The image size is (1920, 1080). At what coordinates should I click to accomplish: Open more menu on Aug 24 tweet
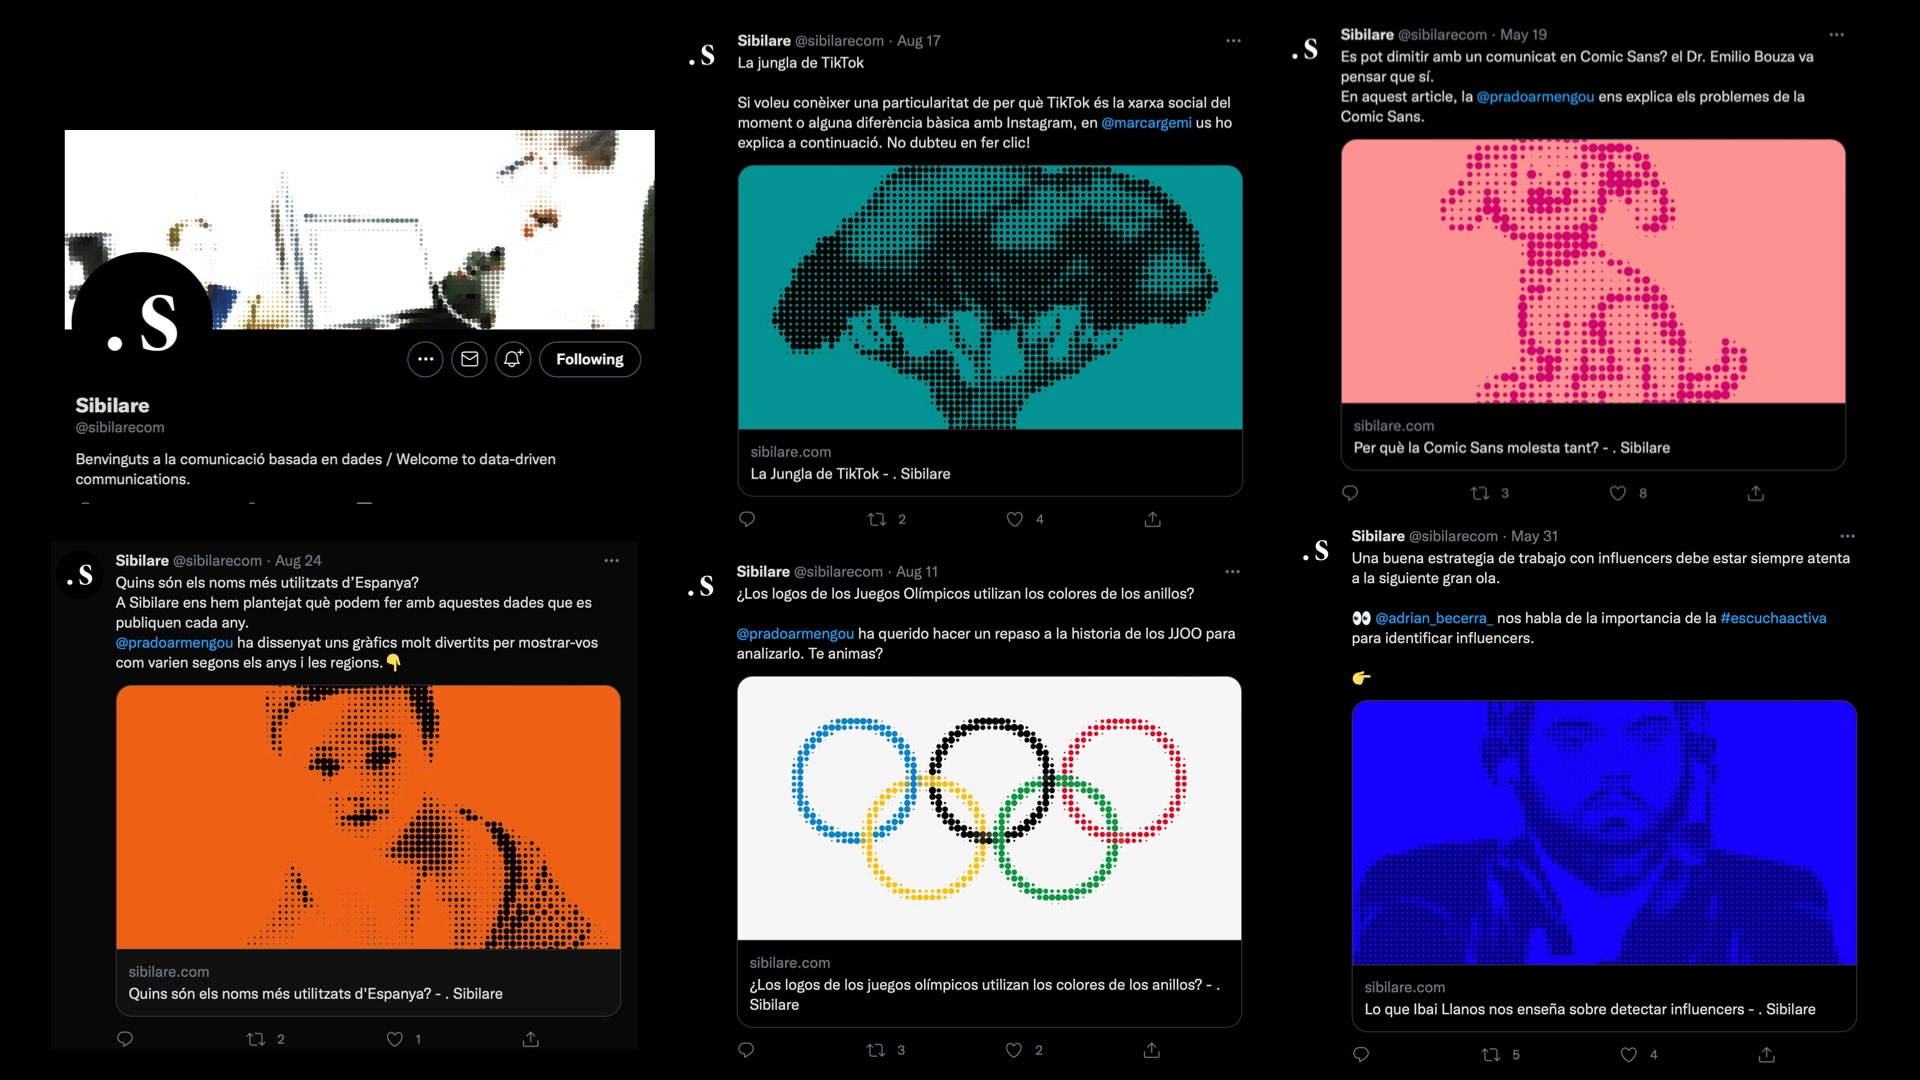(x=611, y=561)
